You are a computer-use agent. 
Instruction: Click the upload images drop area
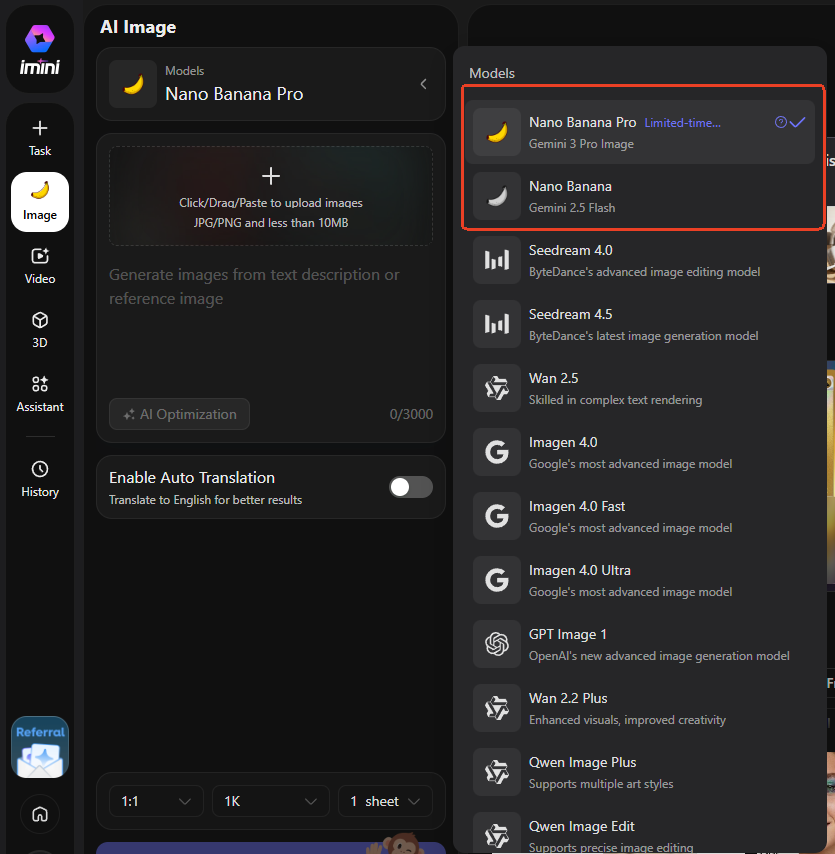(271, 196)
